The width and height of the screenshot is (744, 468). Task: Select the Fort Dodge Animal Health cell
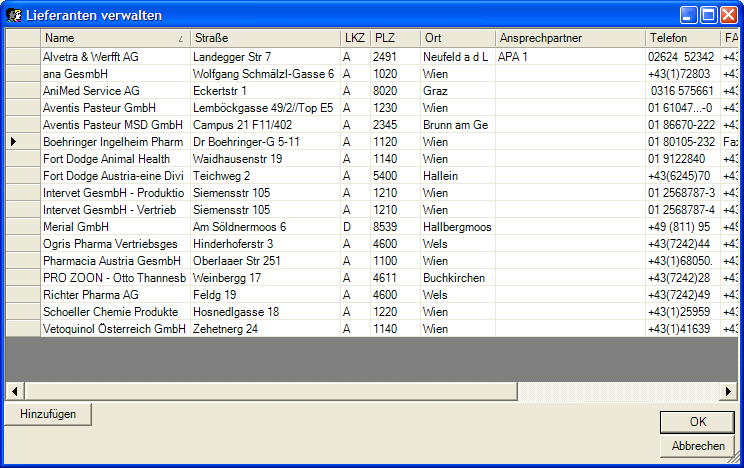tap(115, 159)
